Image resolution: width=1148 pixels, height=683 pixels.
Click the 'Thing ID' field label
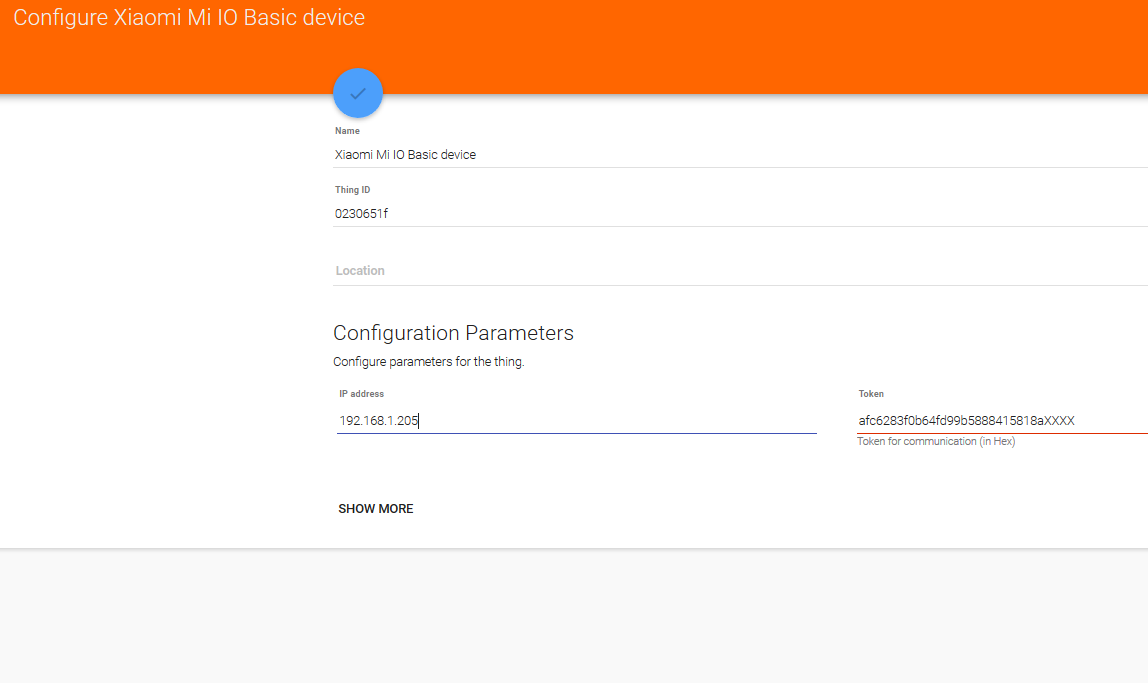352,190
